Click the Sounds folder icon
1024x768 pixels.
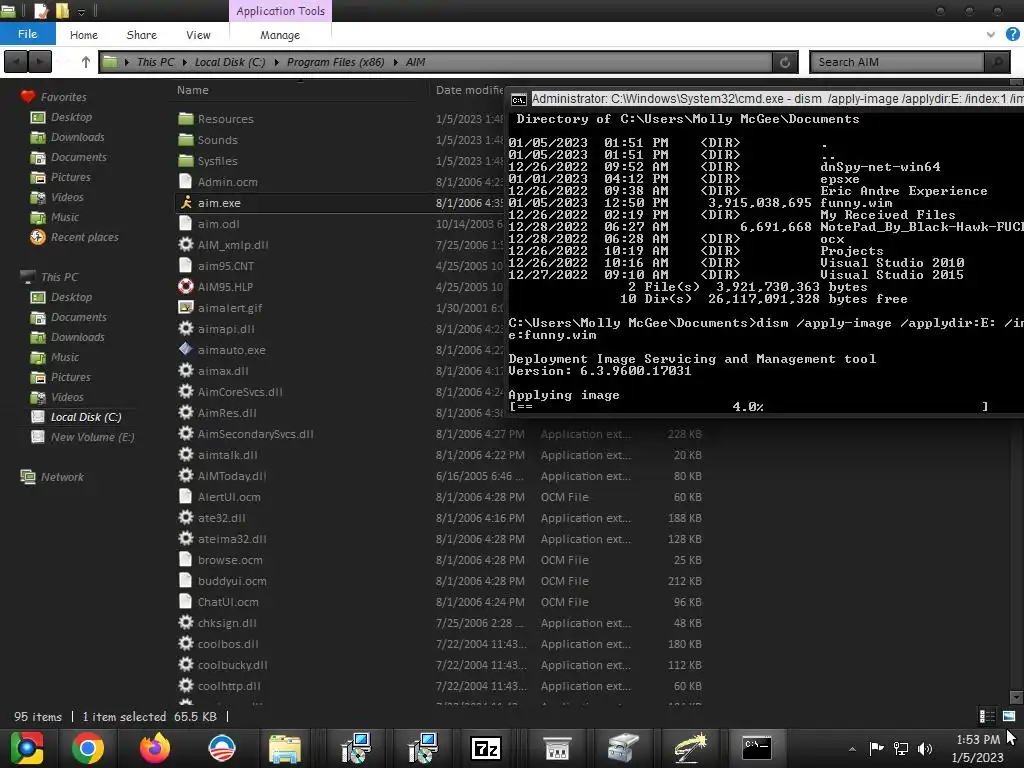coord(186,139)
